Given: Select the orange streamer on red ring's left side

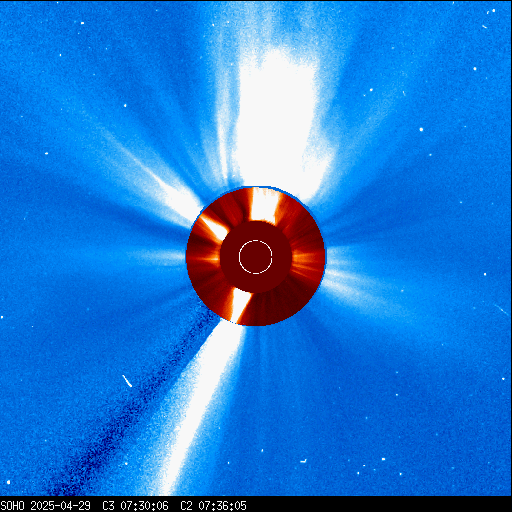Looking at the screenshot, I should [203, 258].
